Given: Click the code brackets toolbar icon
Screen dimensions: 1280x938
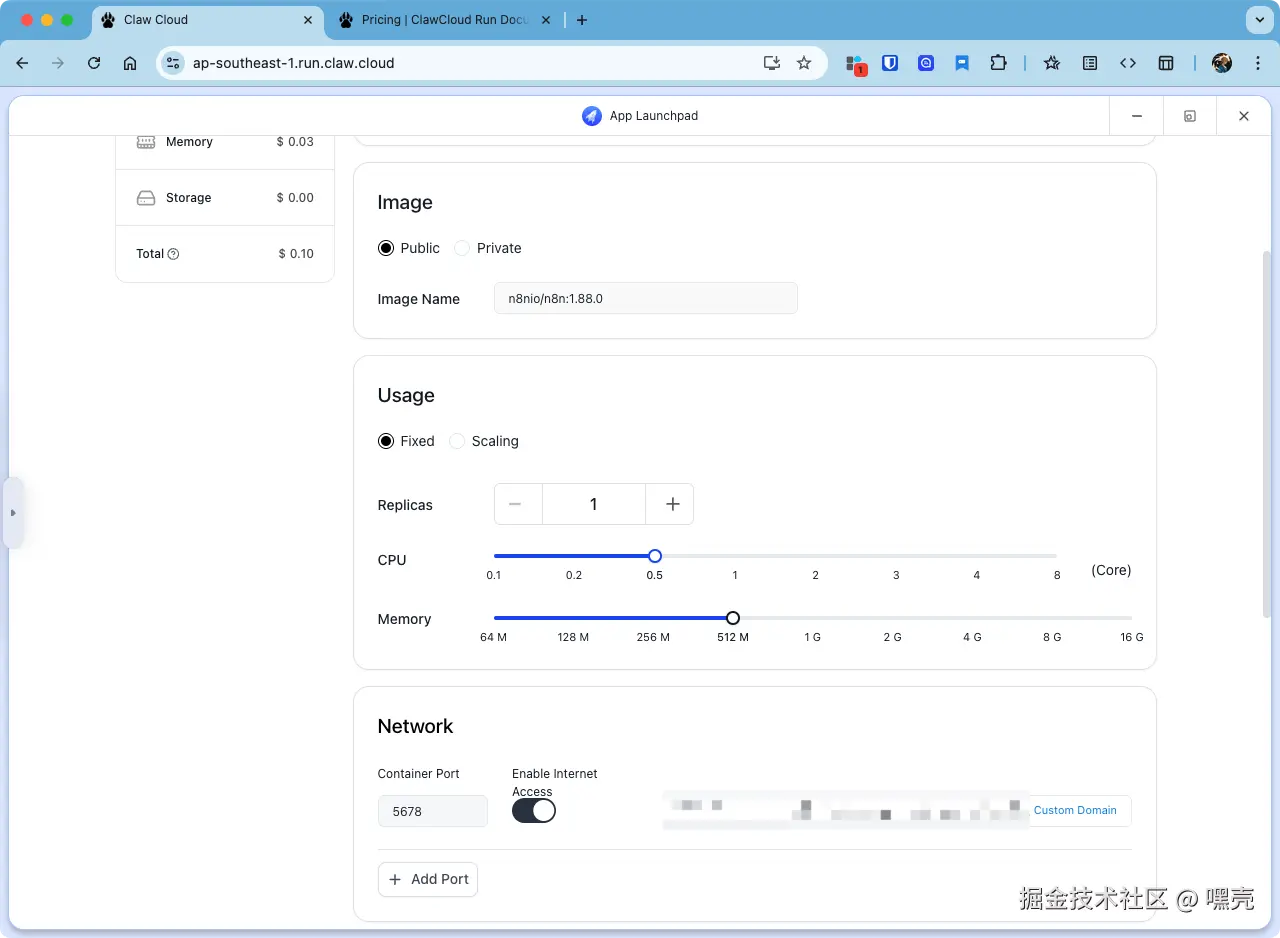Looking at the screenshot, I should pyautogui.click(x=1128, y=63).
